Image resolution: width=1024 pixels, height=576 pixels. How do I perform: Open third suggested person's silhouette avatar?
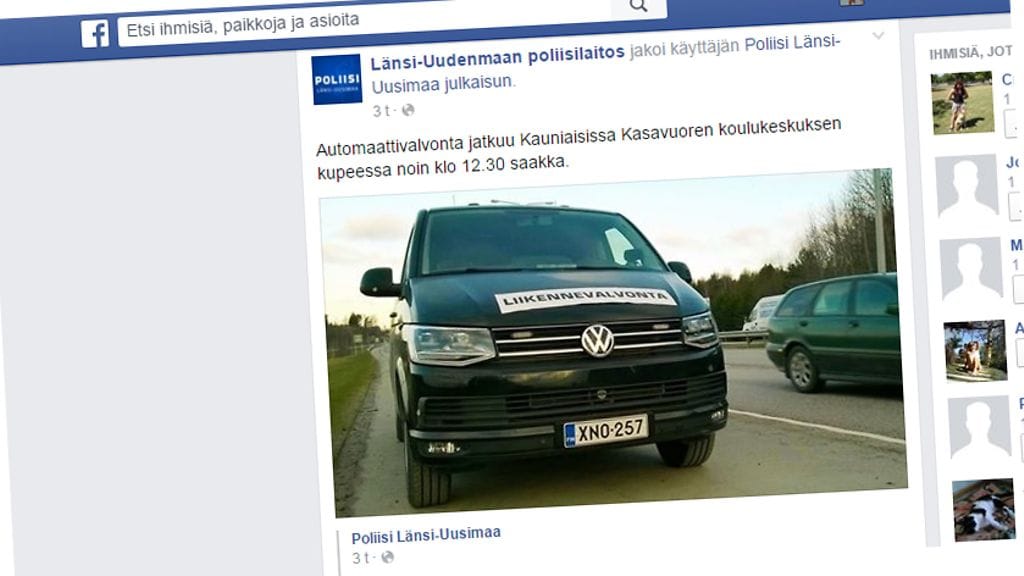pos(972,268)
